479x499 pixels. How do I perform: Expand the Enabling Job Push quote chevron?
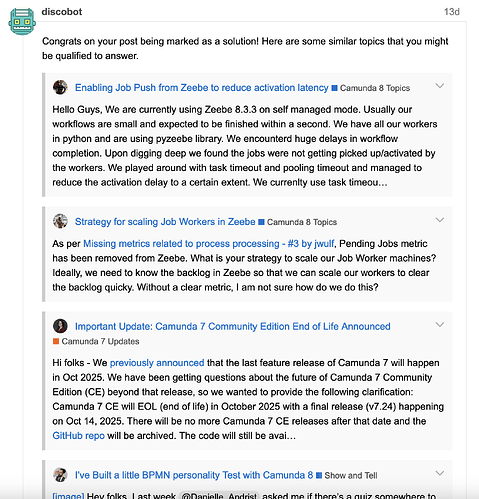440,86
